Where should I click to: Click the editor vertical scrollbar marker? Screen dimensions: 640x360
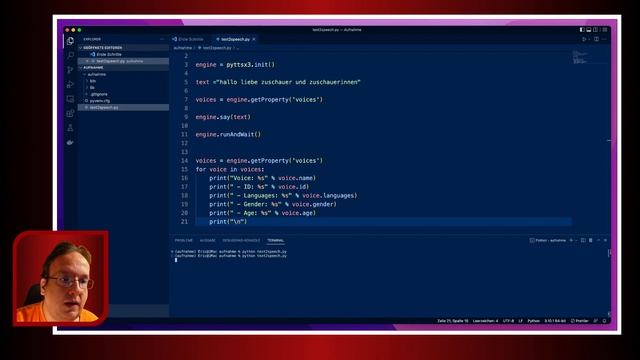click(609, 140)
